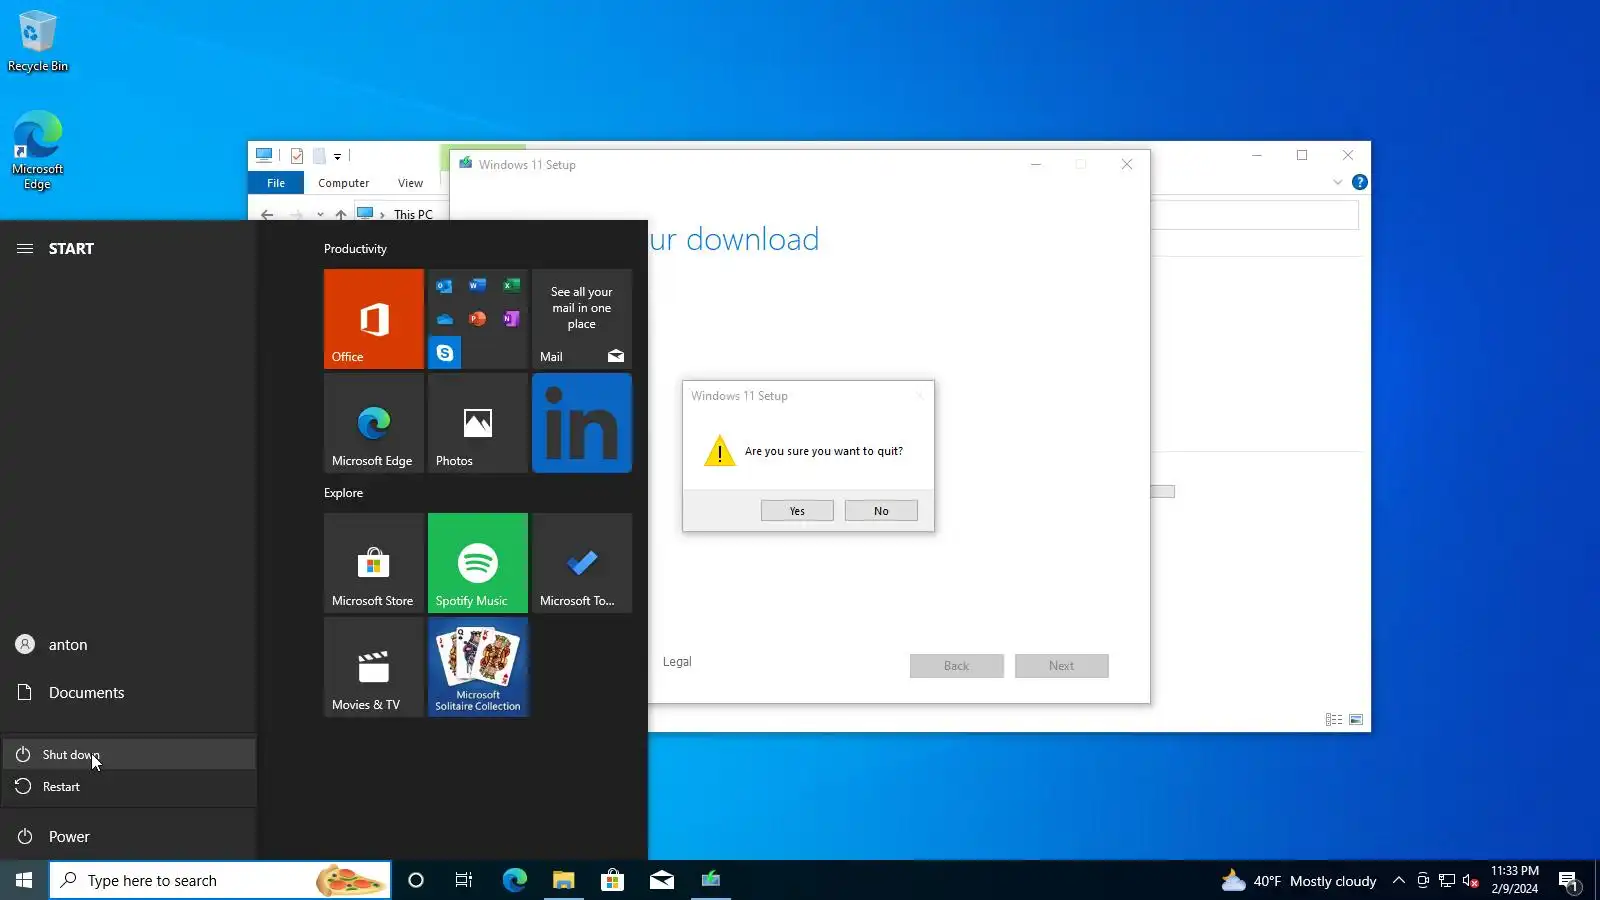Launch the Spotify Music tile
The height and width of the screenshot is (900, 1600).
click(x=478, y=563)
